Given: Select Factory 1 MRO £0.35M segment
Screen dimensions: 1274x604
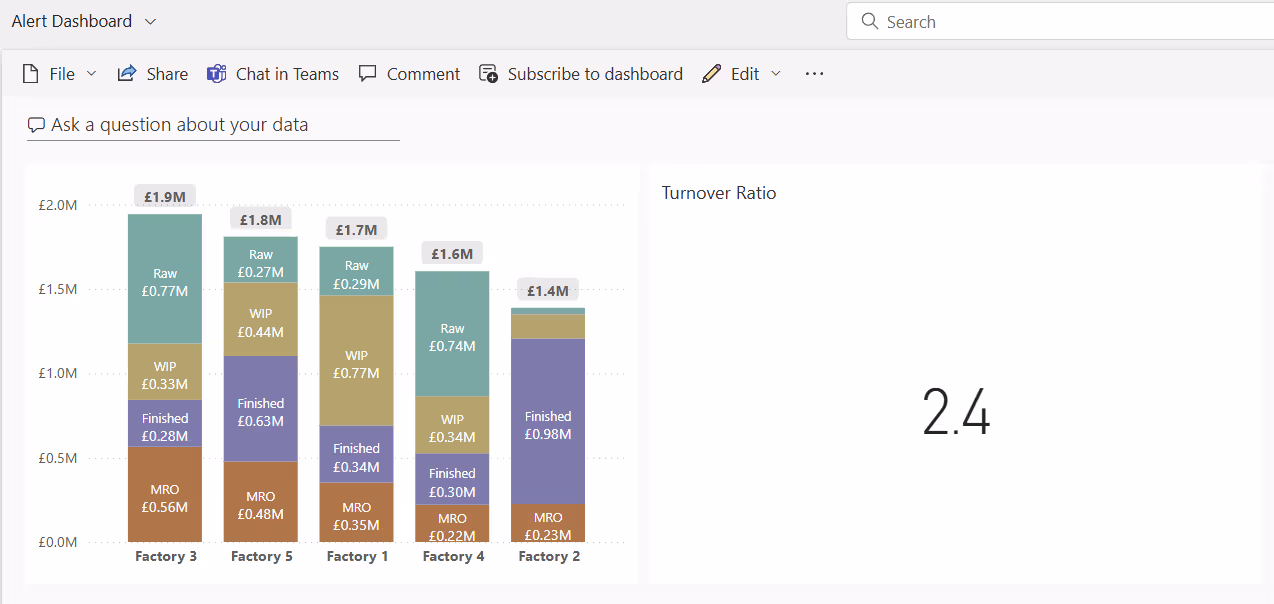Looking at the screenshot, I should (357, 513).
